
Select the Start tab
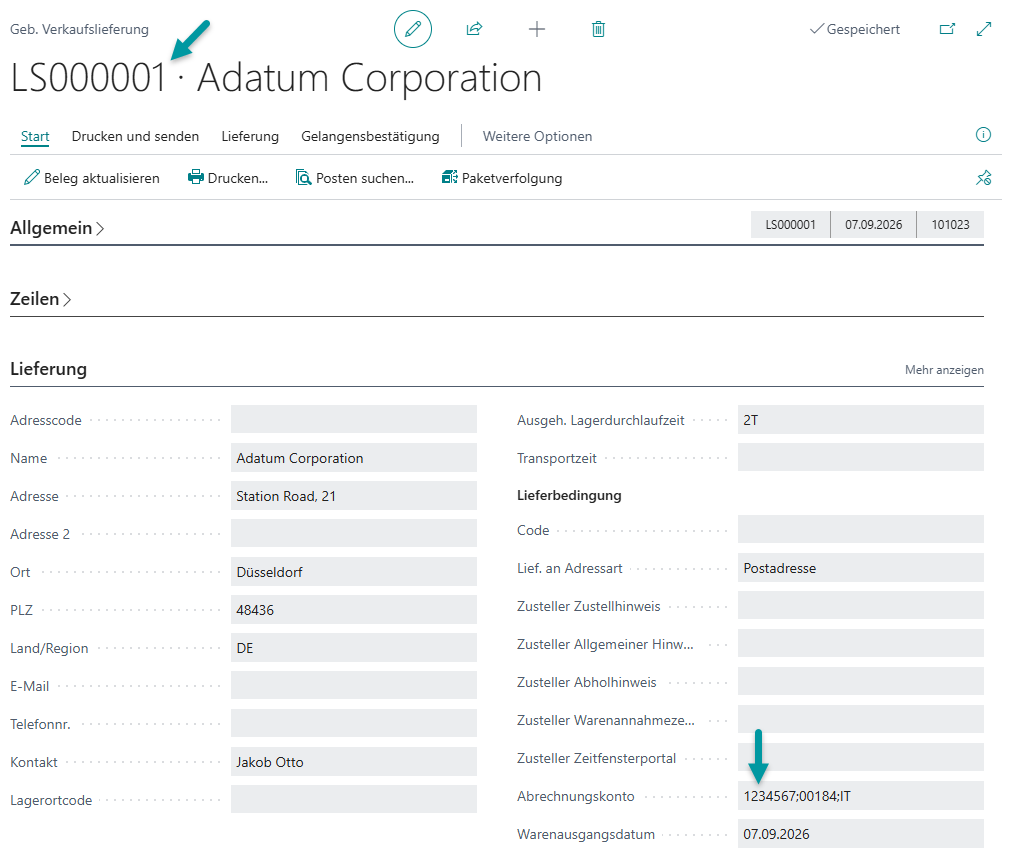click(x=35, y=136)
